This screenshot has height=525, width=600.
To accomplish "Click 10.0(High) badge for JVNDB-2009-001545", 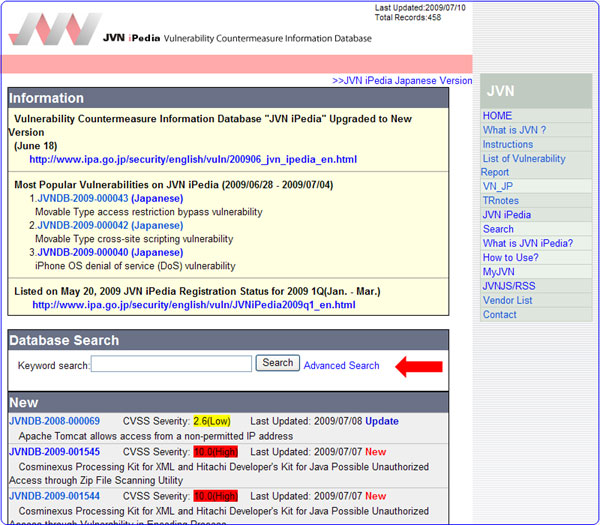I will coord(215,452).
